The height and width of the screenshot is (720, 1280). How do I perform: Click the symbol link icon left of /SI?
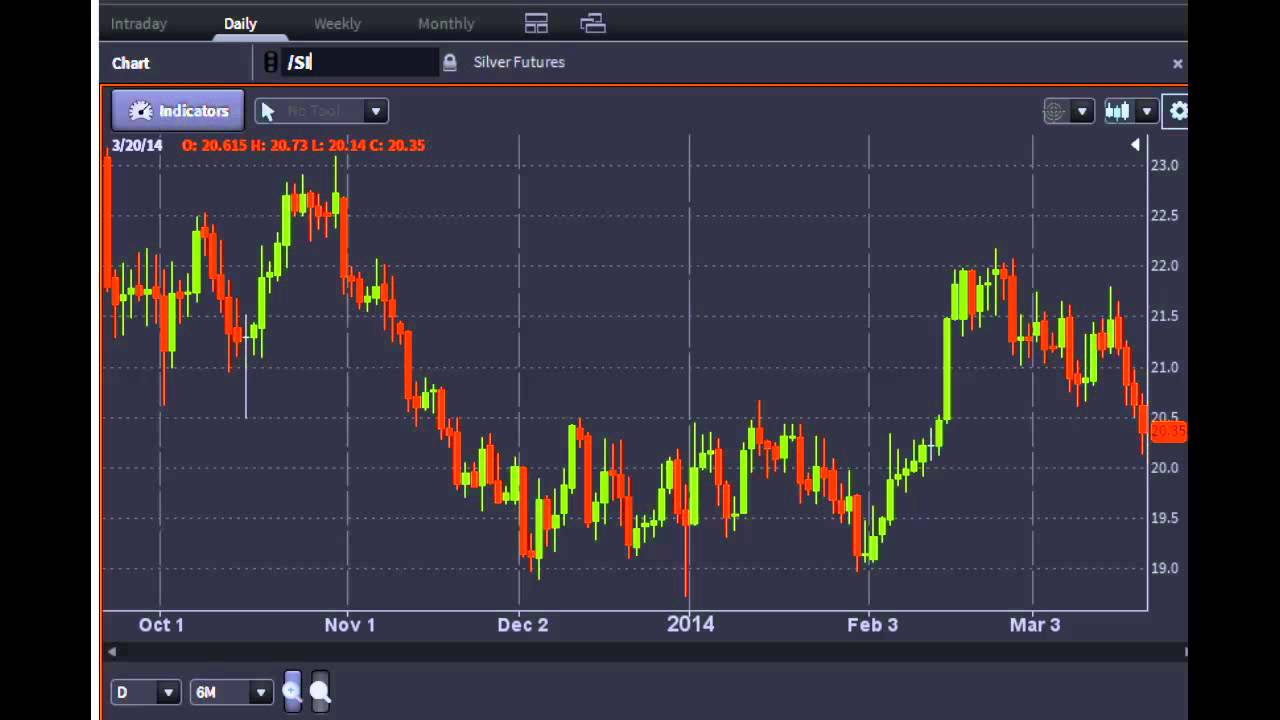click(x=270, y=62)
